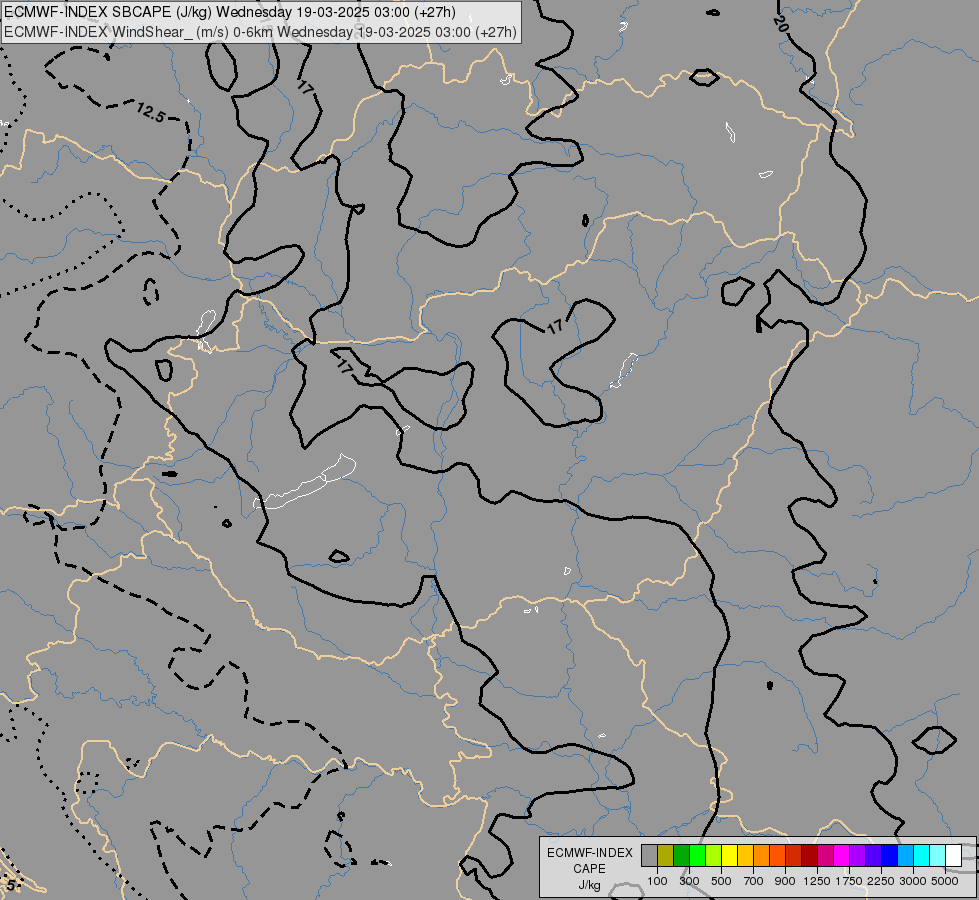Click the 5 dotted contour label
Image resolution: width=979 pixels, height=900 pixels.
pyautogui.click(x=12, y=885)
